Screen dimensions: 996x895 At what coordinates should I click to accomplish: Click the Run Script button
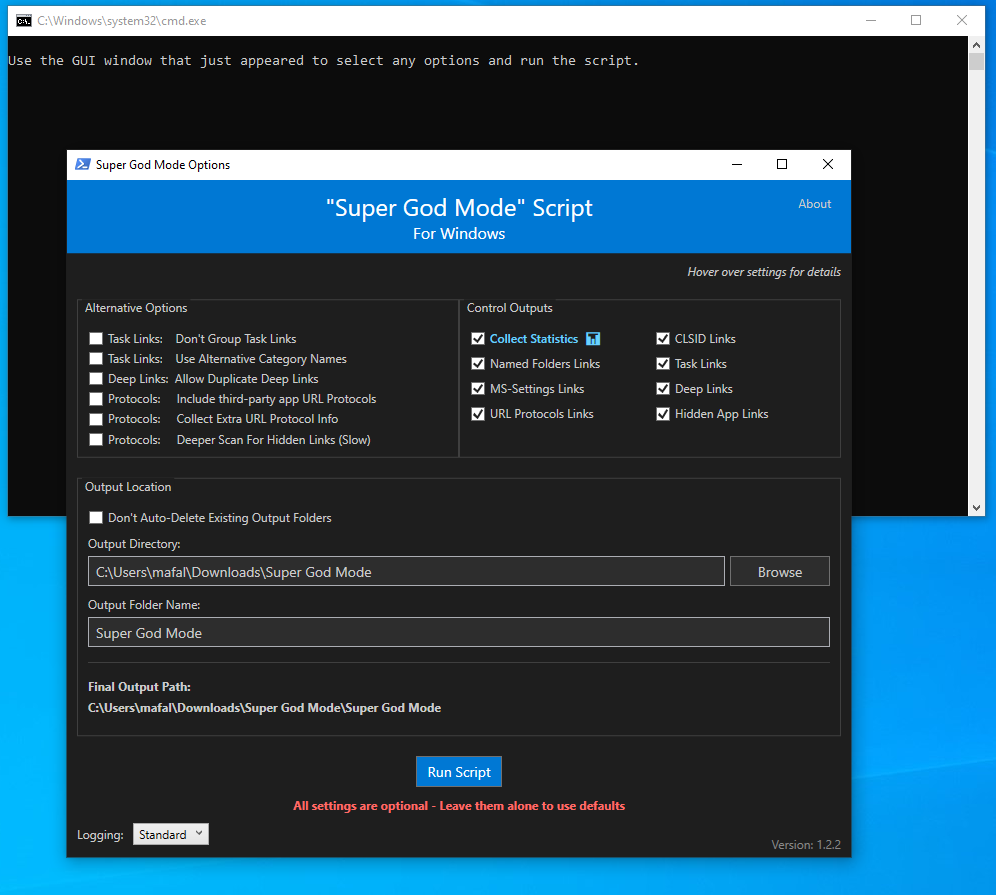click(459, 772)
